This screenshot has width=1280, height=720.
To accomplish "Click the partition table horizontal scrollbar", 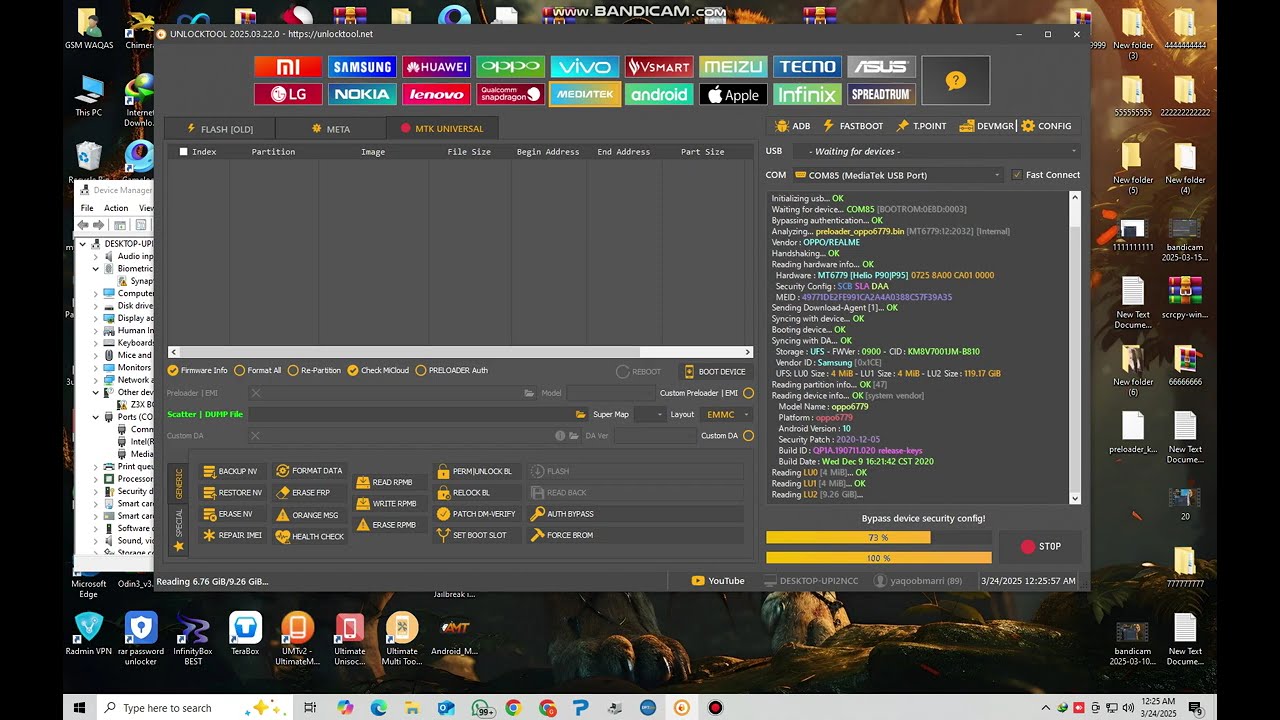I will [x=460, y=352].
